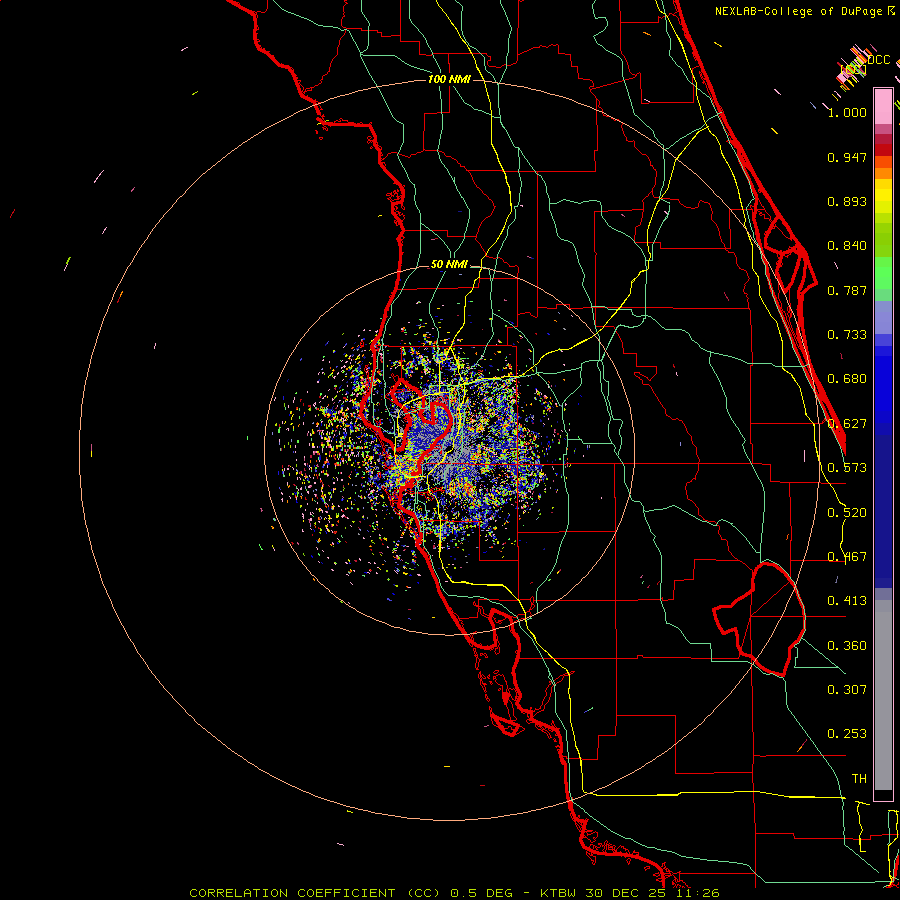Pick the orange color band below 0.947

coord(883,173)
